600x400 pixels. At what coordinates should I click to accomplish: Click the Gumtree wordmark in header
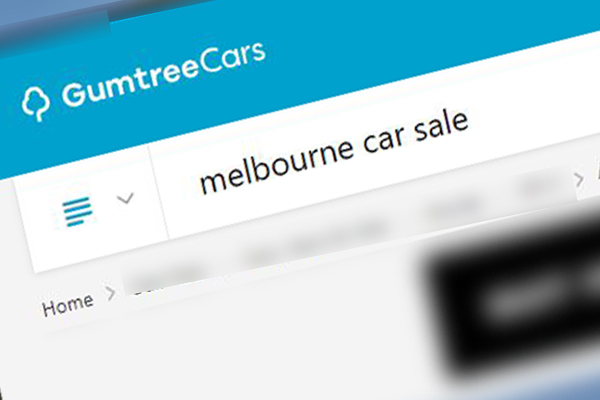tap(130, 82)
